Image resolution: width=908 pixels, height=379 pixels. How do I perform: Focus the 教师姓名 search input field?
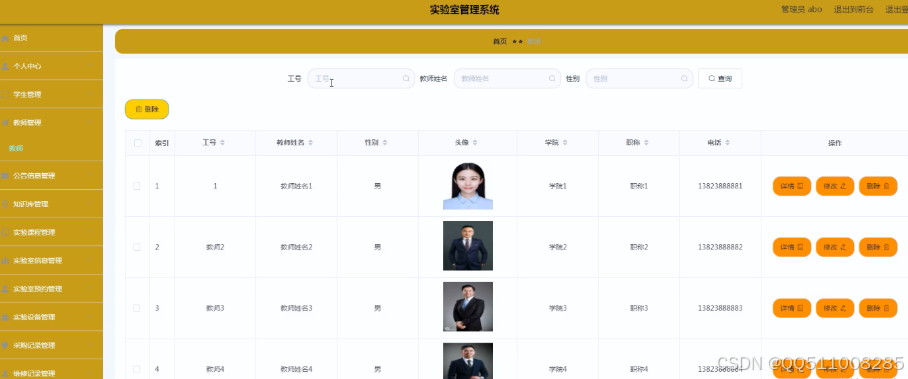point(507,78)
